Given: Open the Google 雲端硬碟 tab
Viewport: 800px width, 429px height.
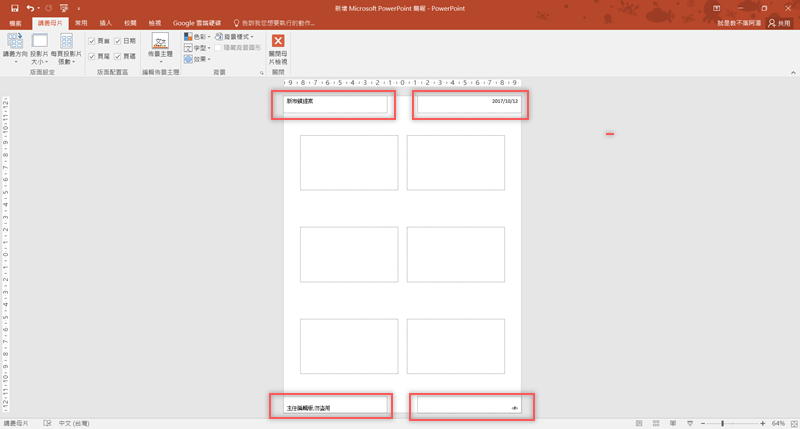Looking at the screenshot, I should pos(196,23).
